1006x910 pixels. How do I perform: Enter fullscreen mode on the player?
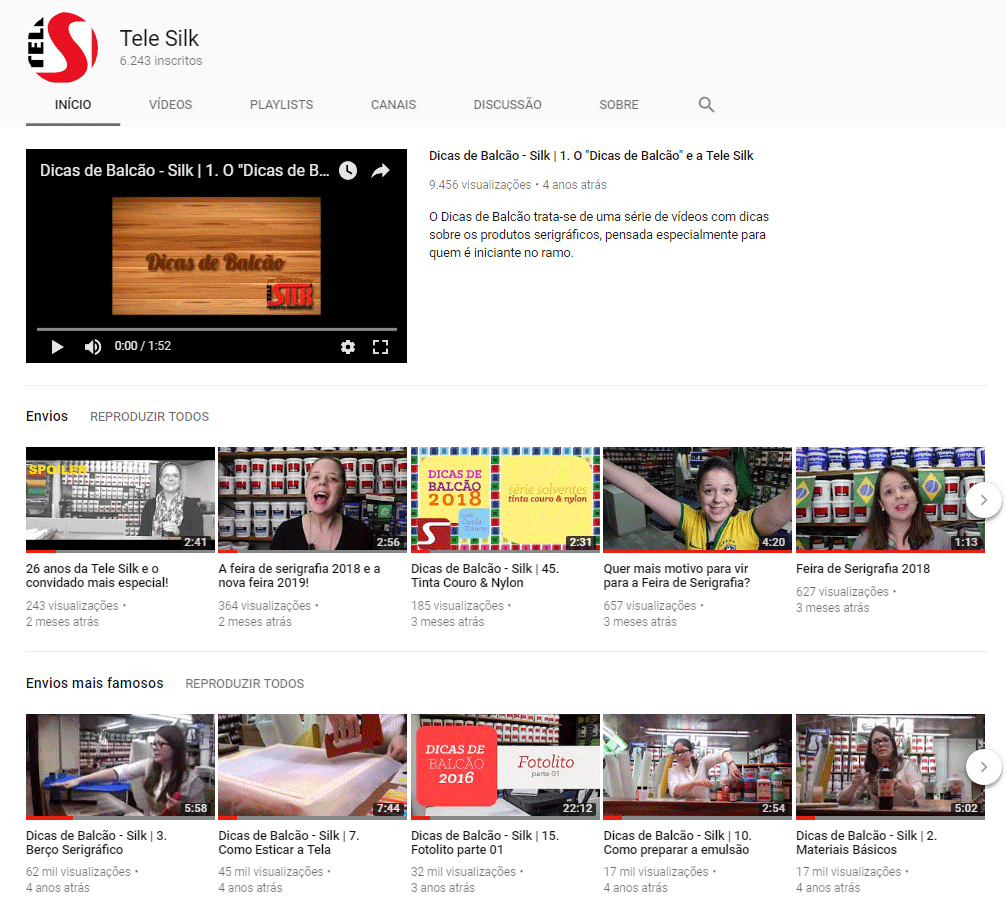[x=380, y=346]
